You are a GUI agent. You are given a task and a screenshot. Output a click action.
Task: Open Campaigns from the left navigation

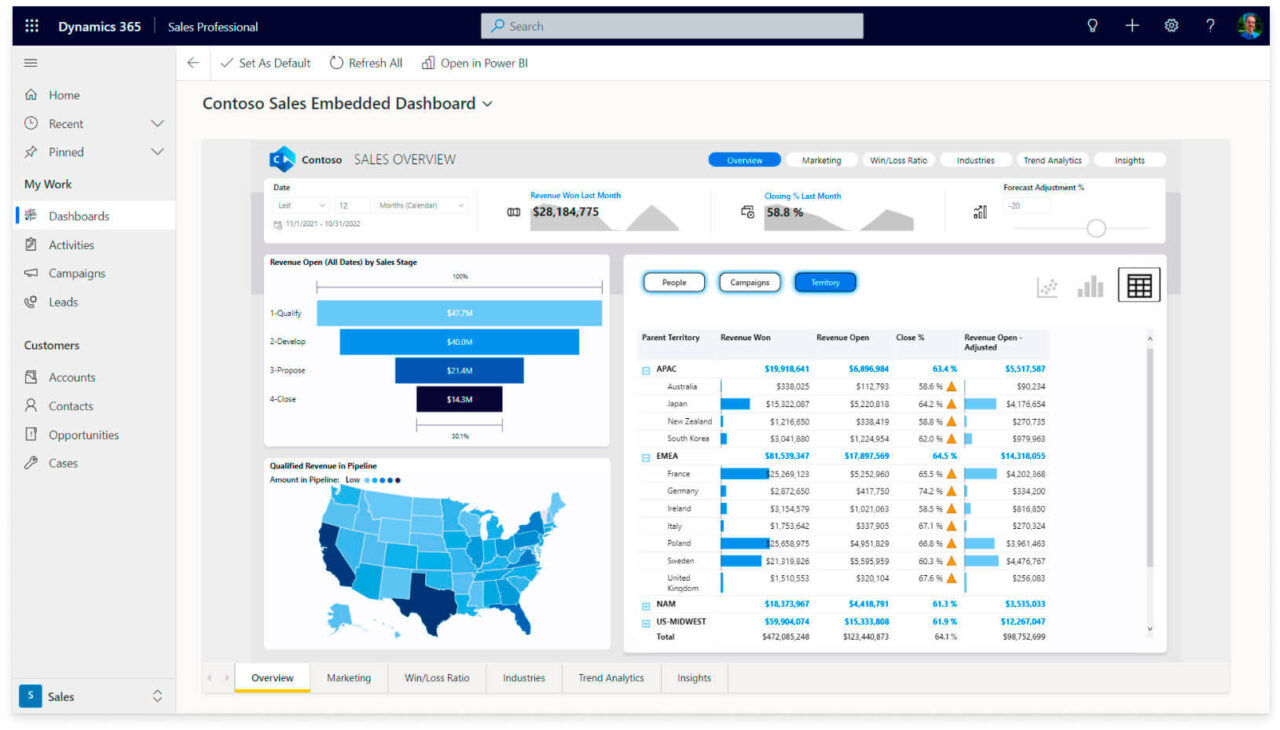(77, 272)
